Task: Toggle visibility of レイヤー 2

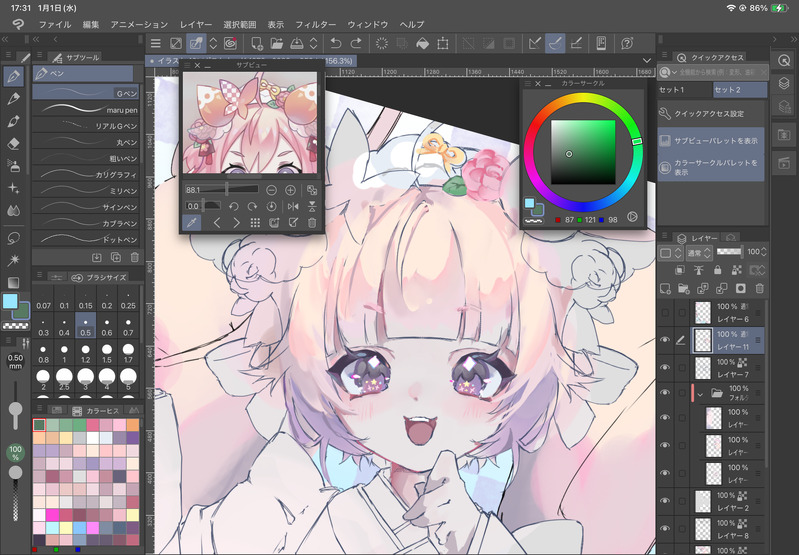Action: (665, 501)
